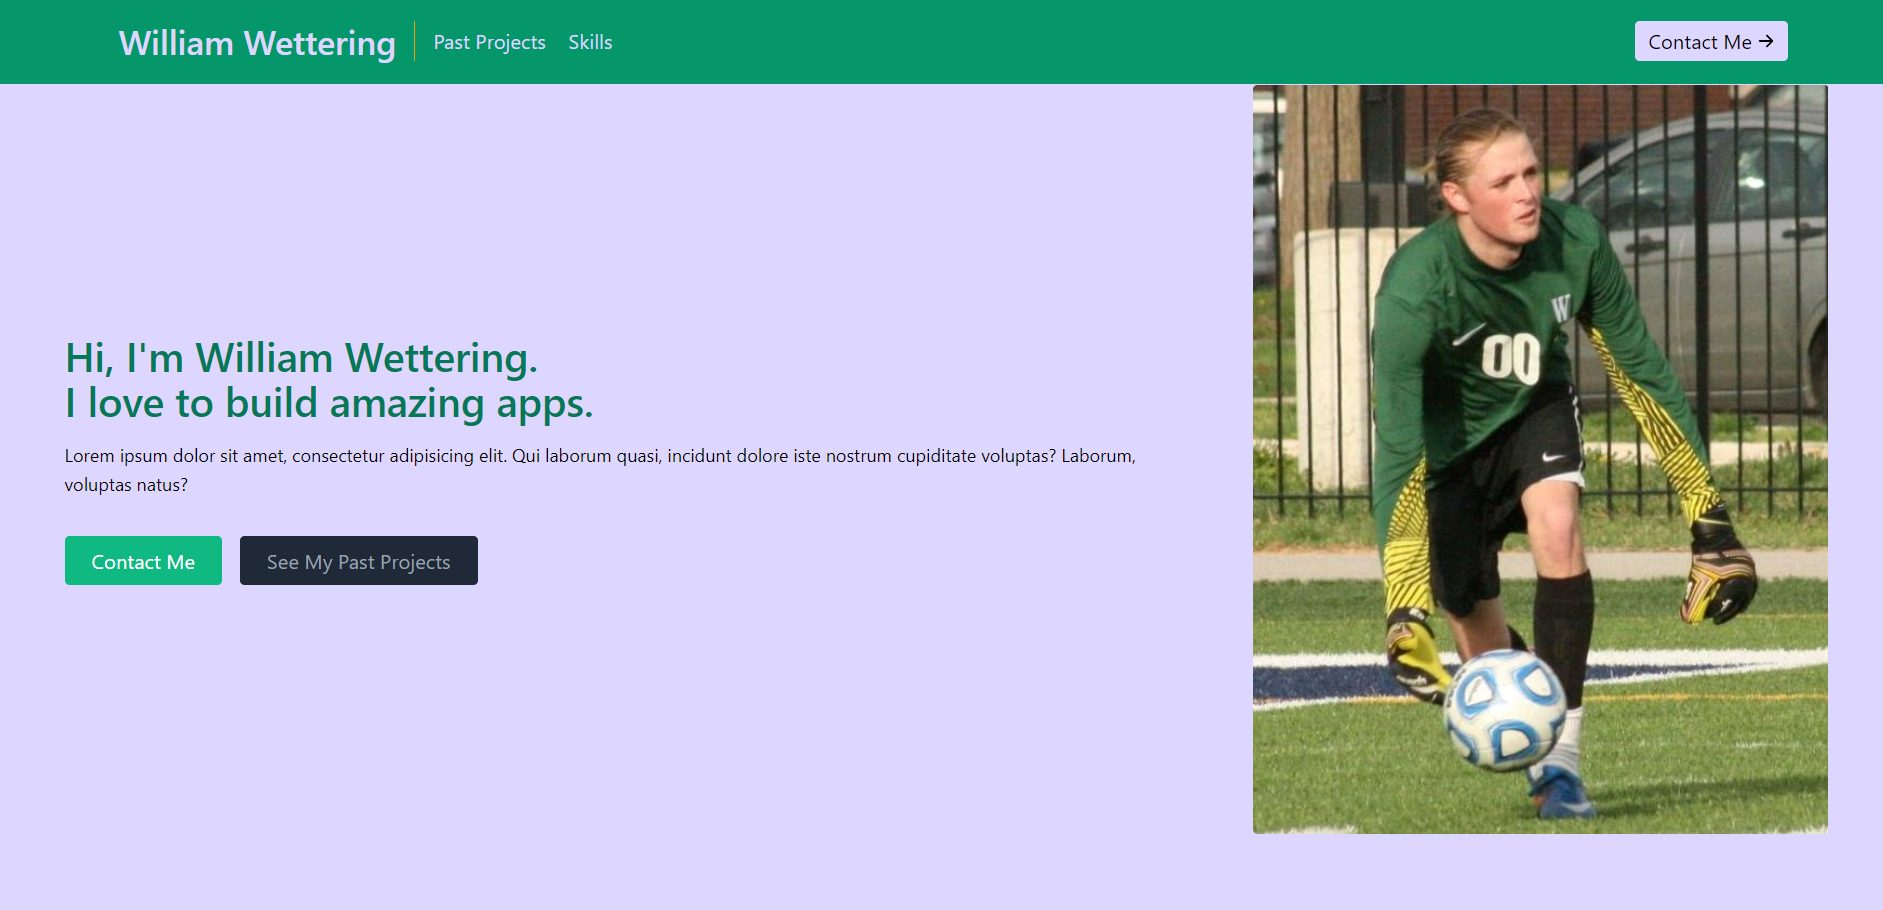
Task: Click the white W letter on jersey
Action: click(x=1560, y=308)
